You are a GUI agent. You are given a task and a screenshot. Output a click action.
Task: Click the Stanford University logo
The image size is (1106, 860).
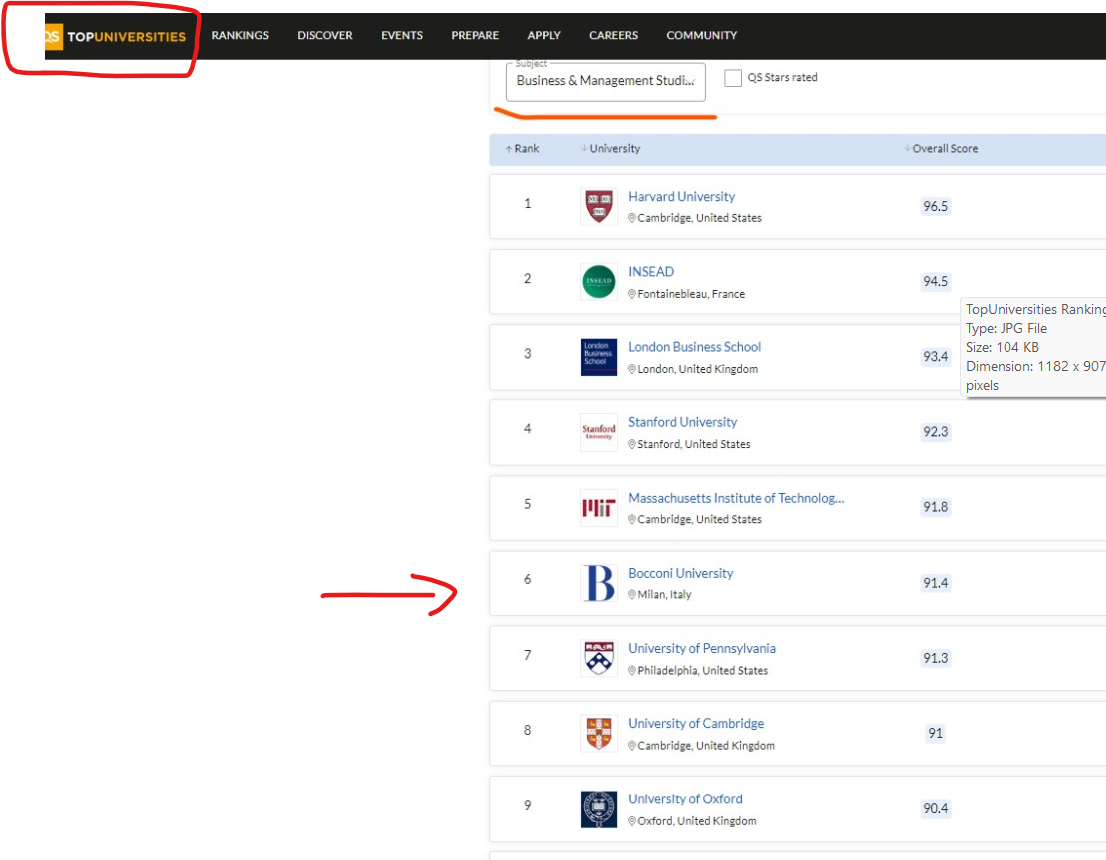point(598,432)
